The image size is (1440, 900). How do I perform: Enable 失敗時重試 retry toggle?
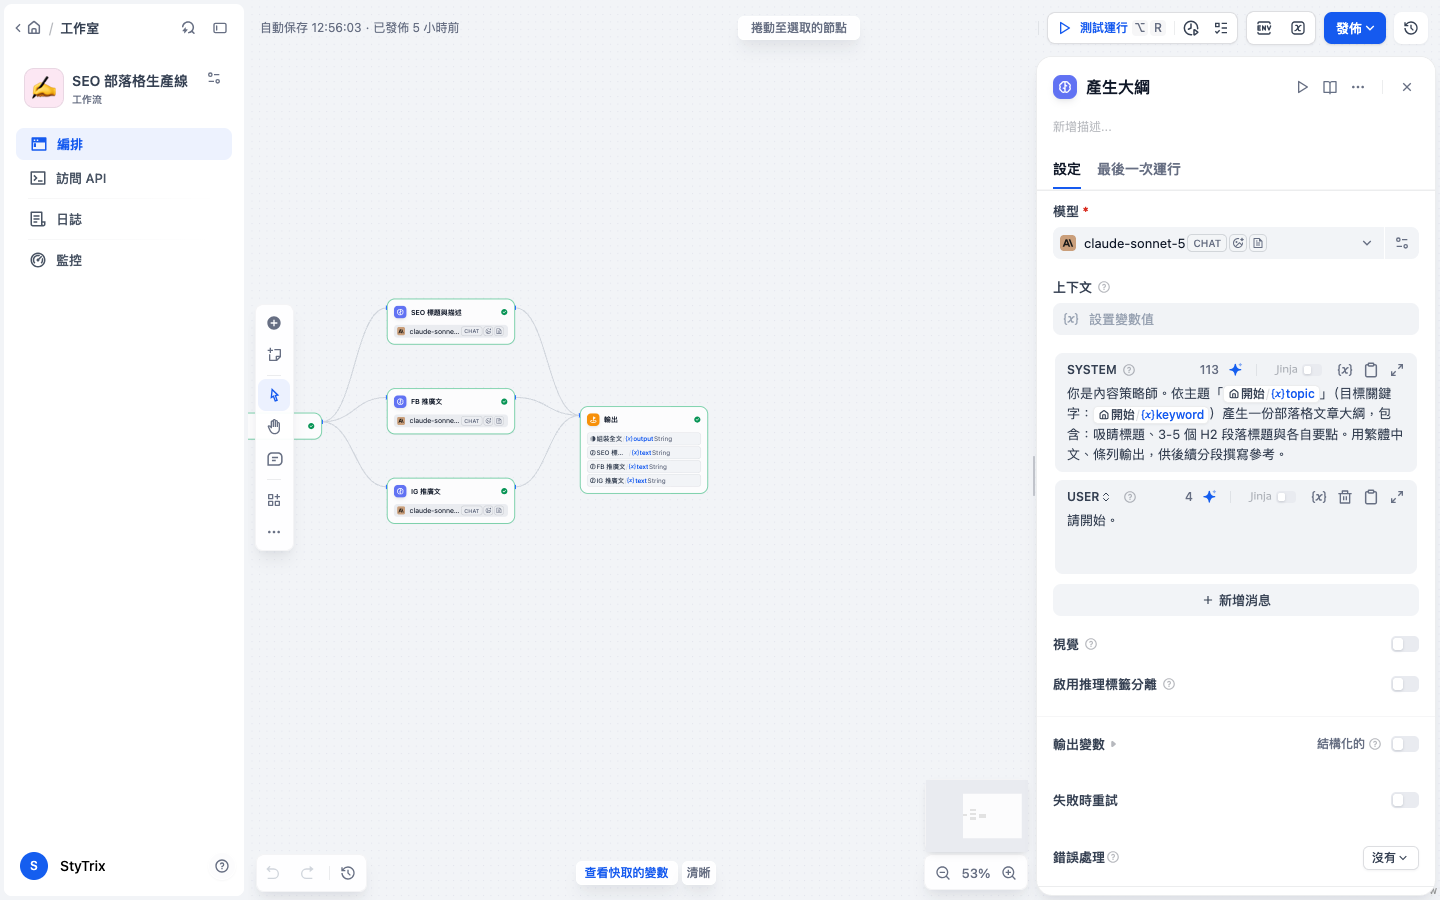(x=1405, y=800)
